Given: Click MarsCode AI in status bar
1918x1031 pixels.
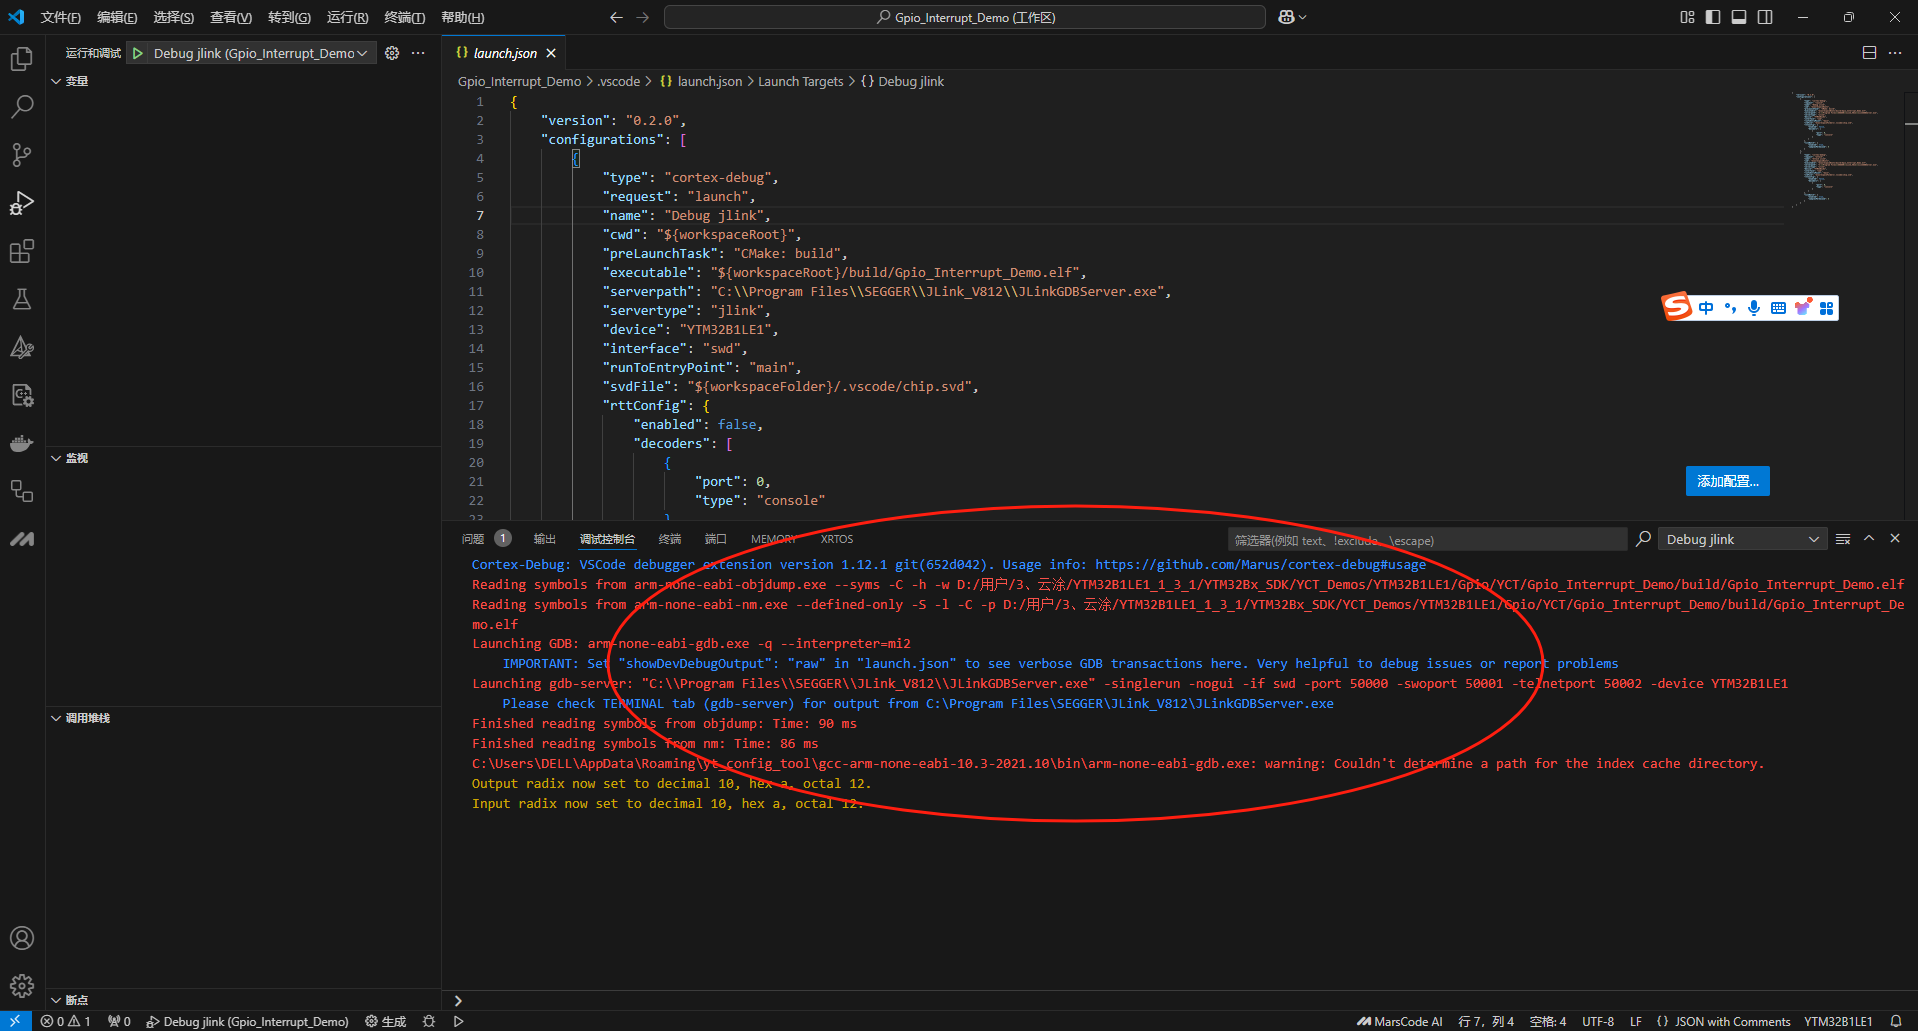Looking at the screenshot, I should pyautogui.click(x=1400, y=1021).
